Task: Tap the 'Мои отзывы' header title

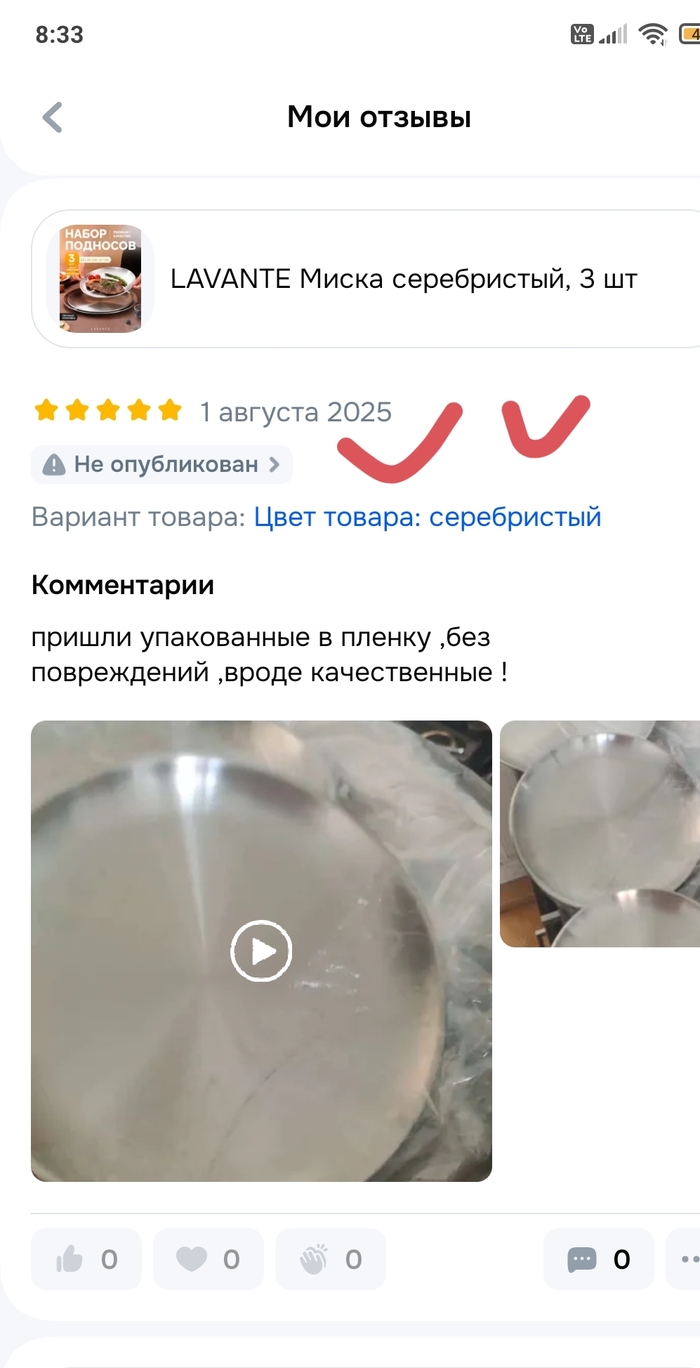Action: pos(379,117)
